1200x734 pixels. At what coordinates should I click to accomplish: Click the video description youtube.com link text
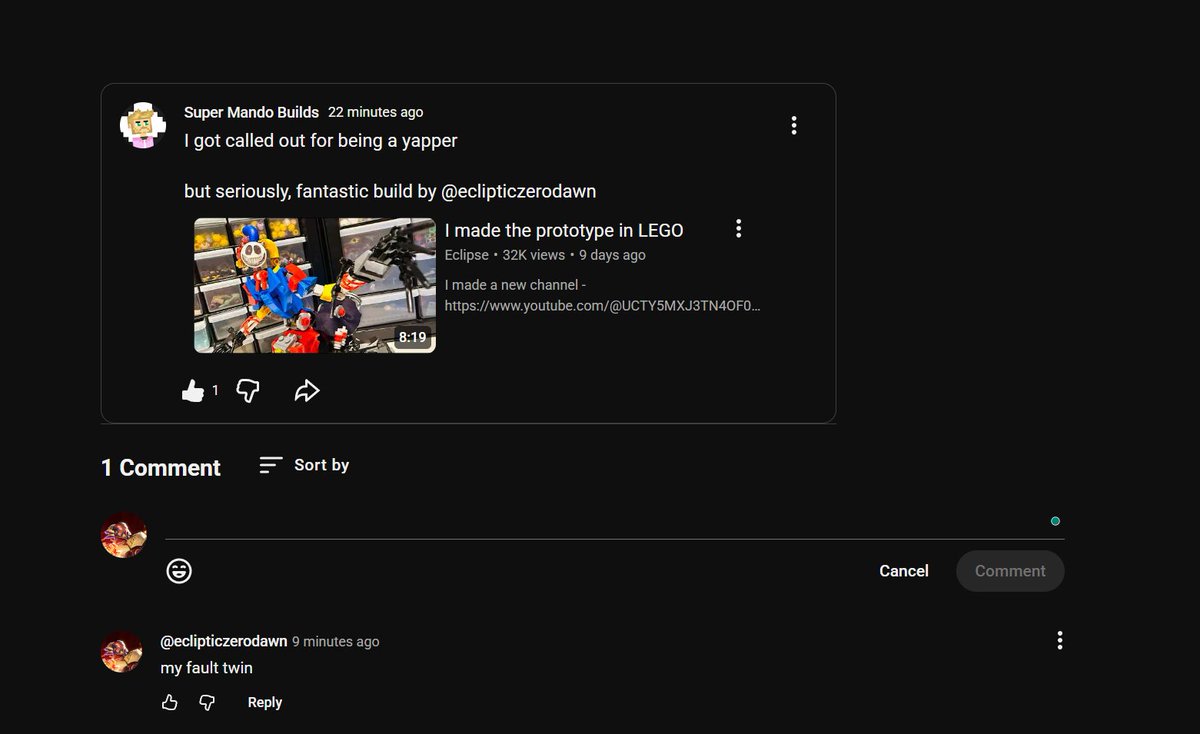[603, 306]
